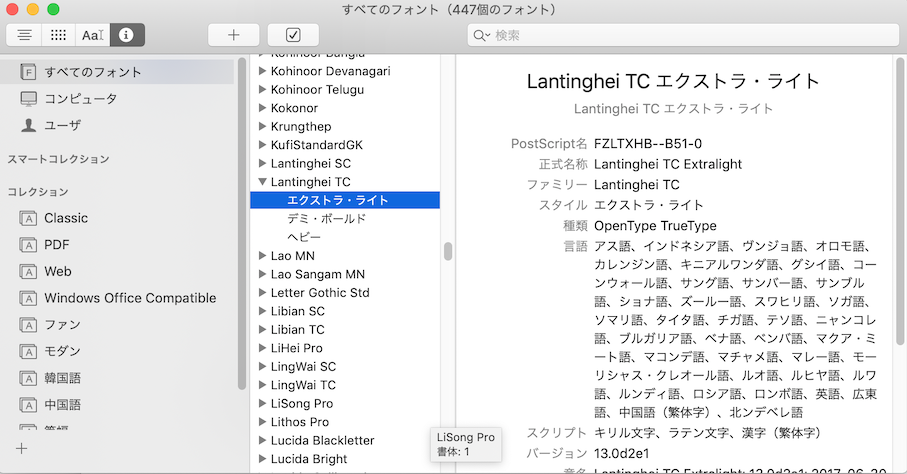Click the ファン collection label
Image resolution: width=907 pixels, height=474 pixels.
point(62,325)
